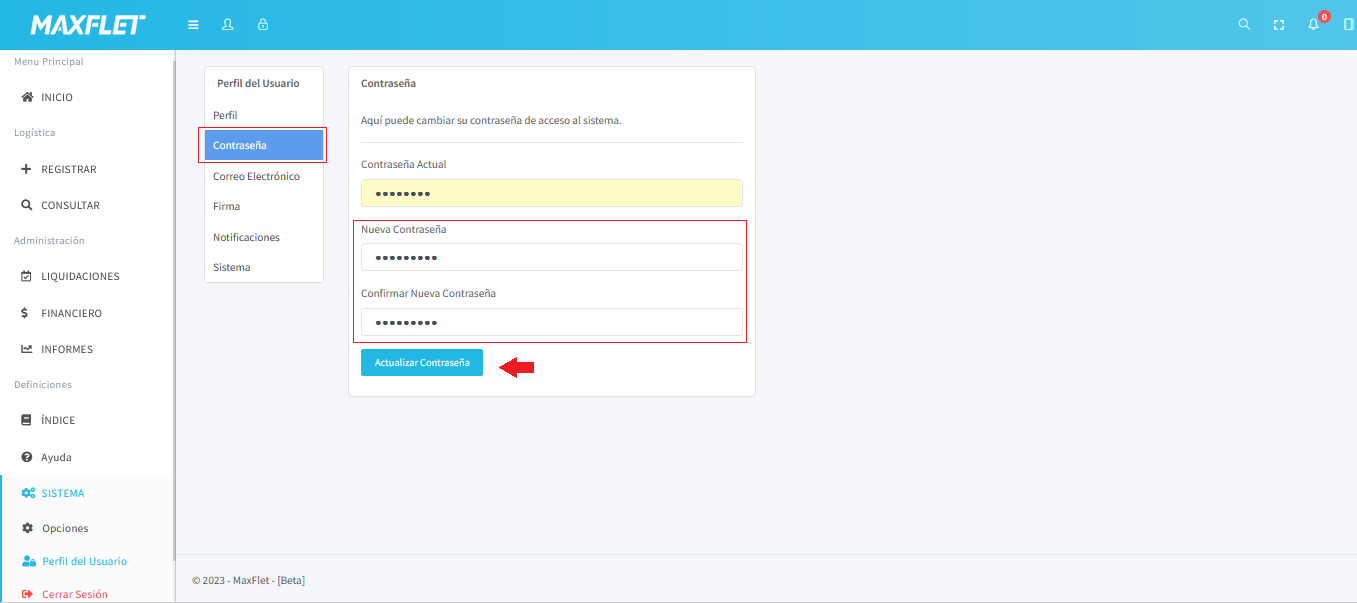This screenshot has height=603, width=1357.
Task: Expand the LIQUIDACIONES sidebar section
Action: point(79,276)
